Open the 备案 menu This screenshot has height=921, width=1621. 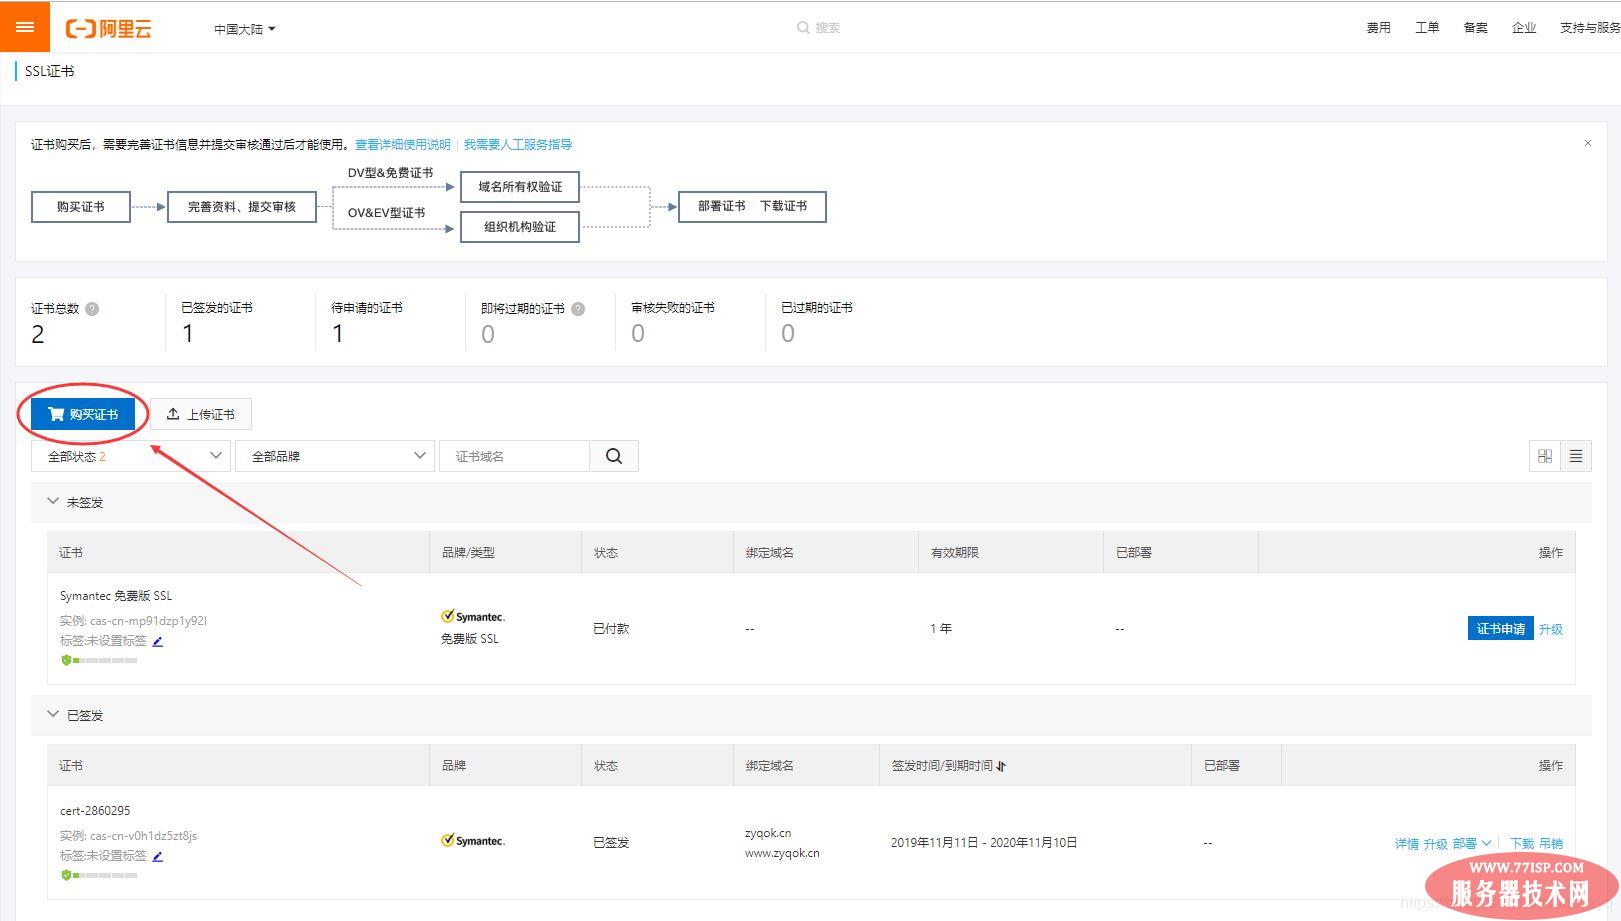(1475, 28)
